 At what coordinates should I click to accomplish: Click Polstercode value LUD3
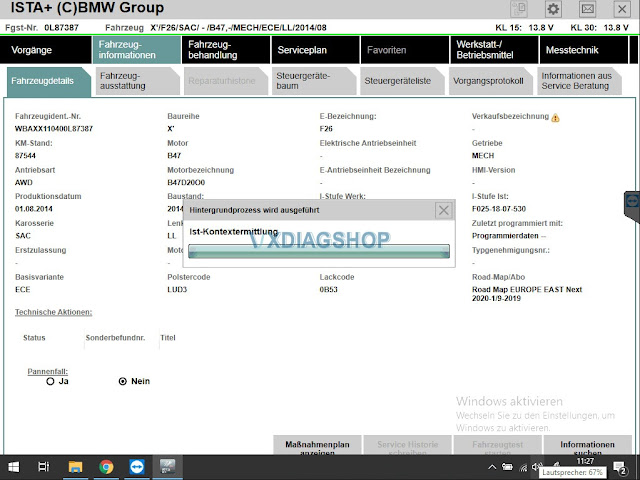pos(177,289)
